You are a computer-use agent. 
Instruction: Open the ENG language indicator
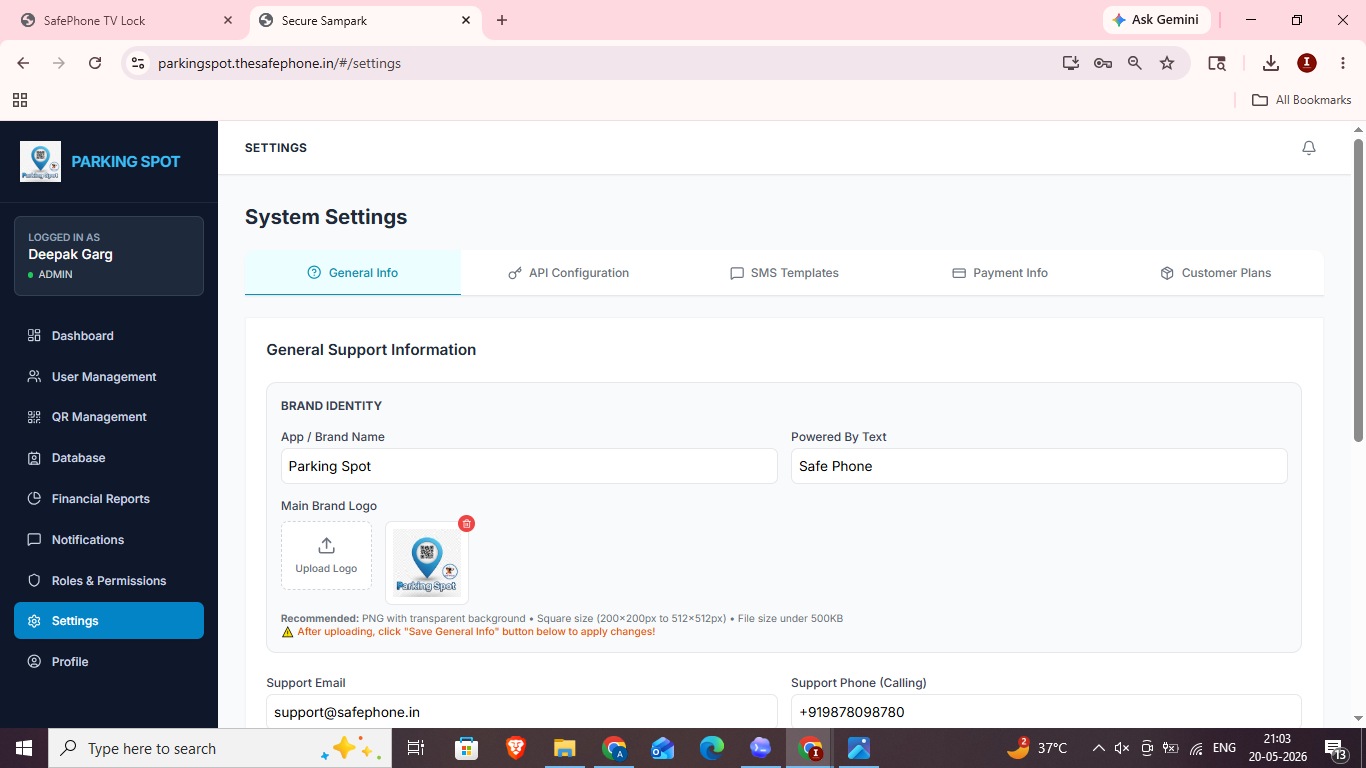point(1225,748)
